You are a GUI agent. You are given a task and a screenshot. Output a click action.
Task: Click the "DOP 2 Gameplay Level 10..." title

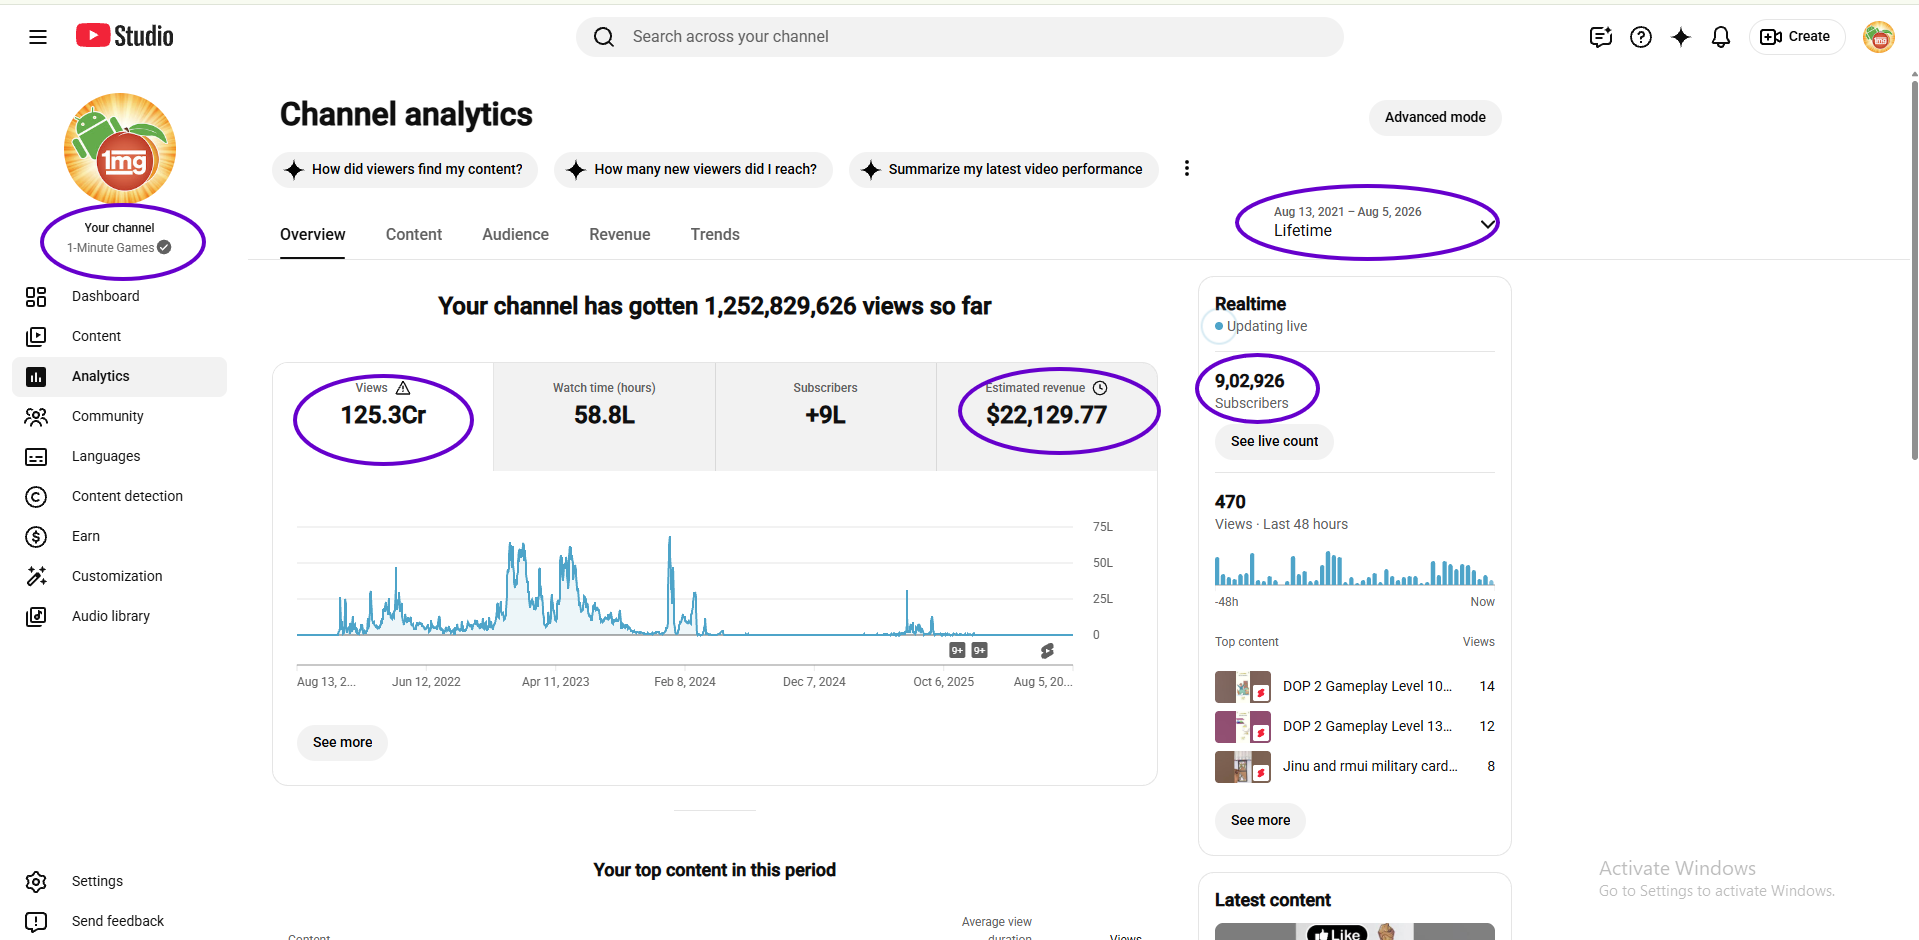[x=1367, y=686]
